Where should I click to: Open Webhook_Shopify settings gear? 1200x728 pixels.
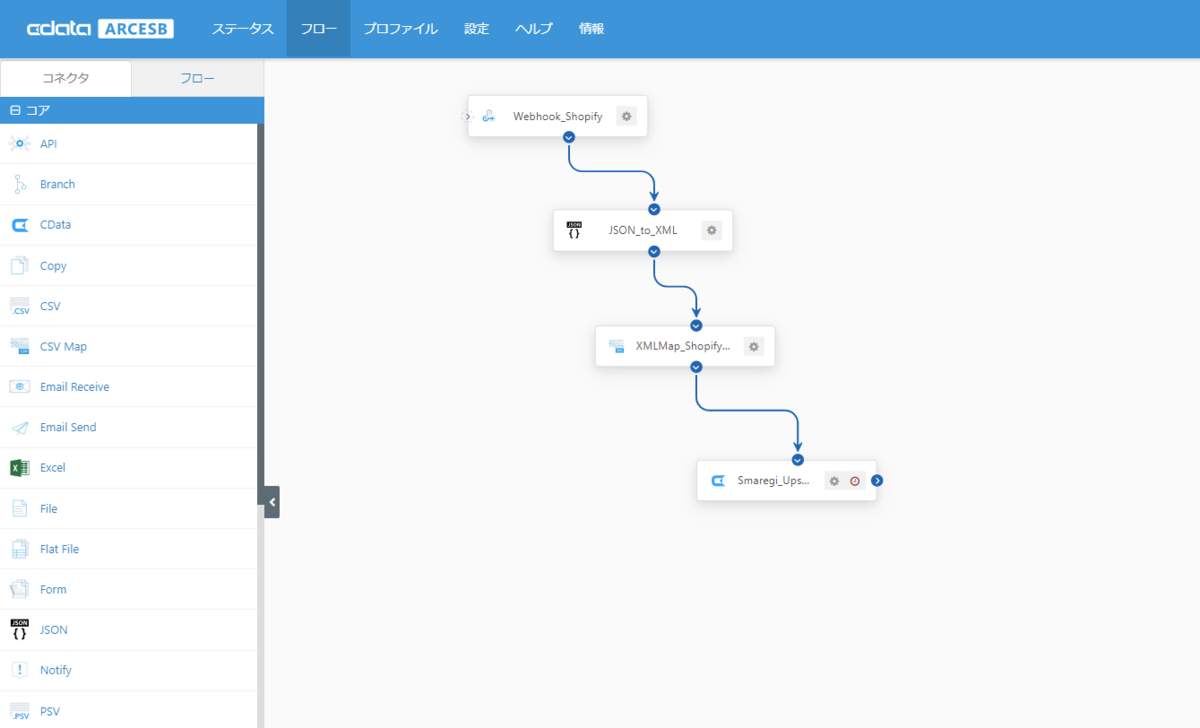627,116
